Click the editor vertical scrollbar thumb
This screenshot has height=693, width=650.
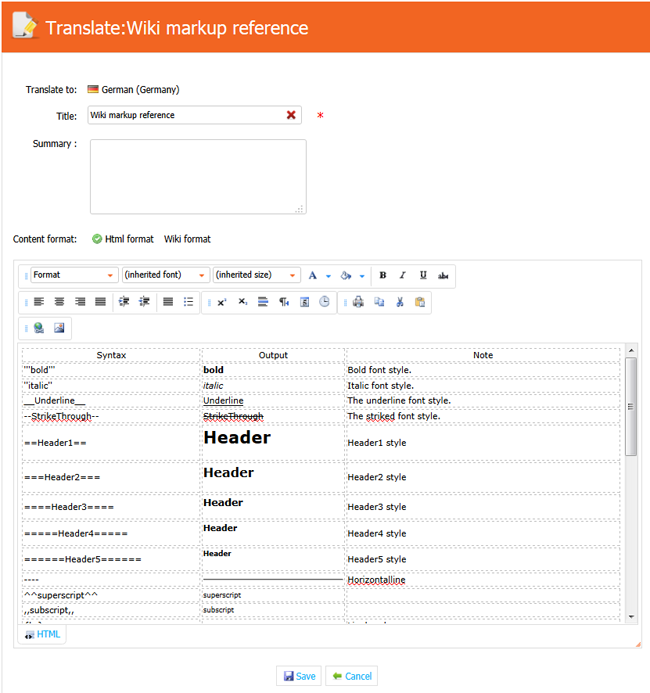point(631,407)
